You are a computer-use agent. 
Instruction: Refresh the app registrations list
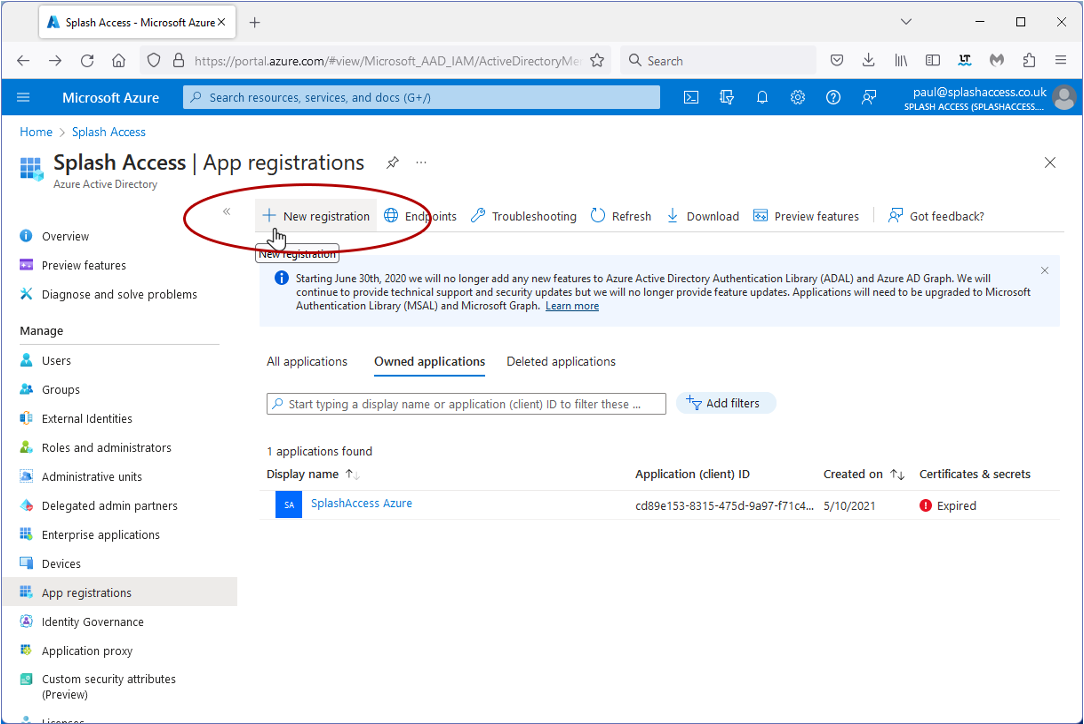point(621,216)
